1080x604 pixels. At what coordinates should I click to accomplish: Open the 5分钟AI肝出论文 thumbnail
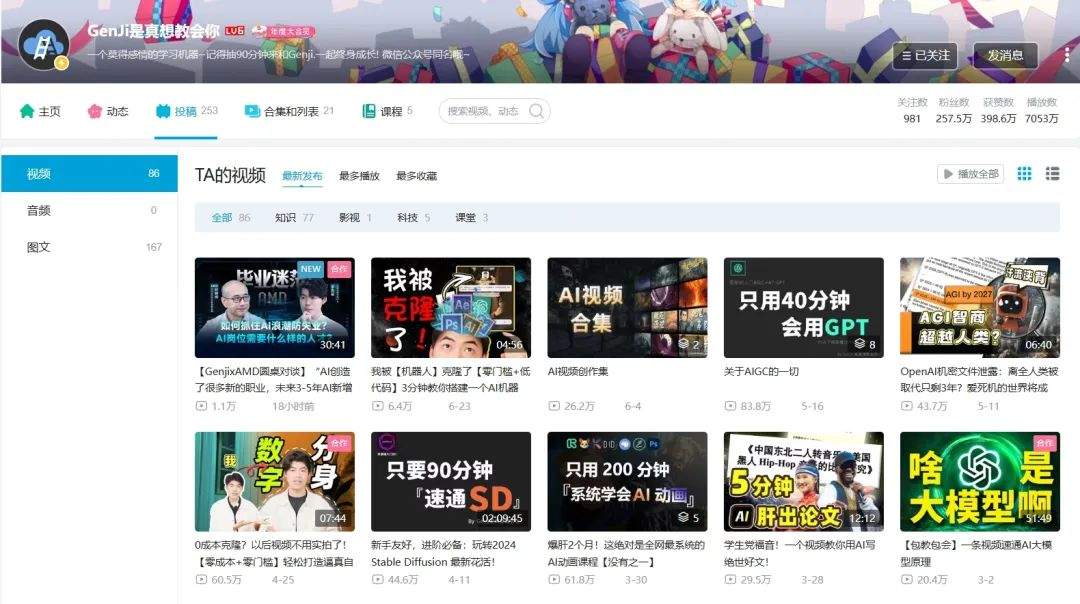click(803, 481)
